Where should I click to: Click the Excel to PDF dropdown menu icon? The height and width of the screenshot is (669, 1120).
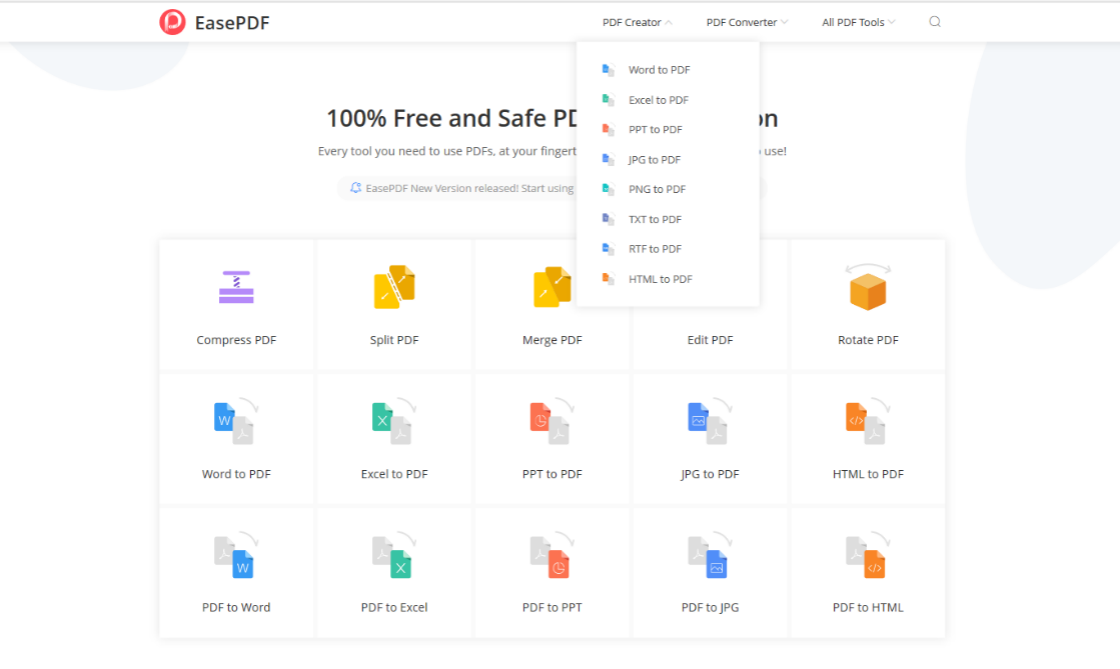(x=608, y=100)
